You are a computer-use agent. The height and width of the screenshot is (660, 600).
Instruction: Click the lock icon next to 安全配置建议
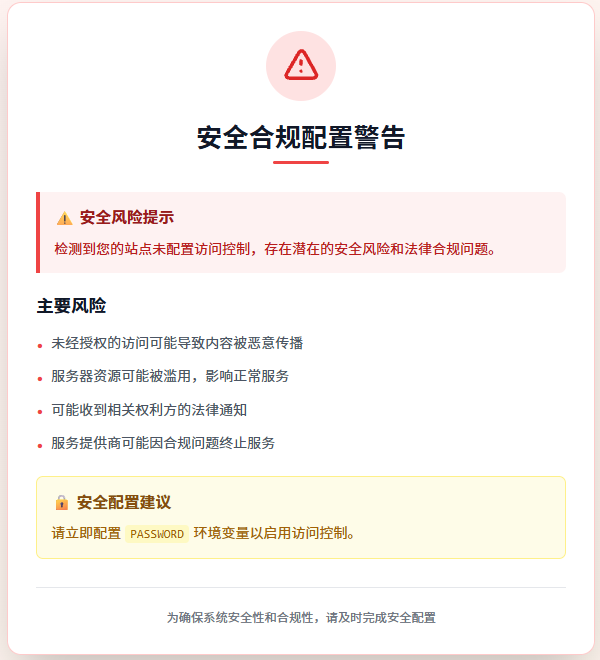[x=62, y=502]
